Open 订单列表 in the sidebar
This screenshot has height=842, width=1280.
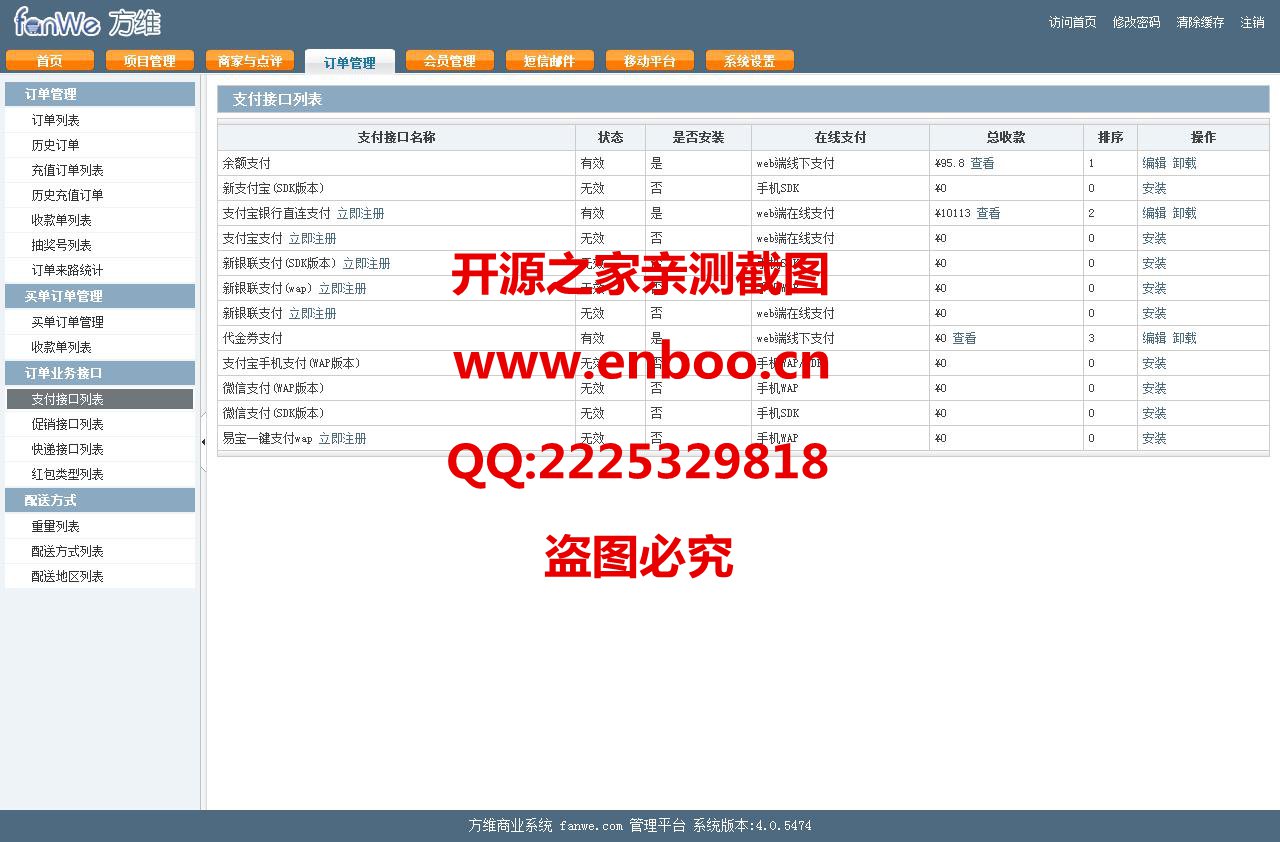click(56, 120)
